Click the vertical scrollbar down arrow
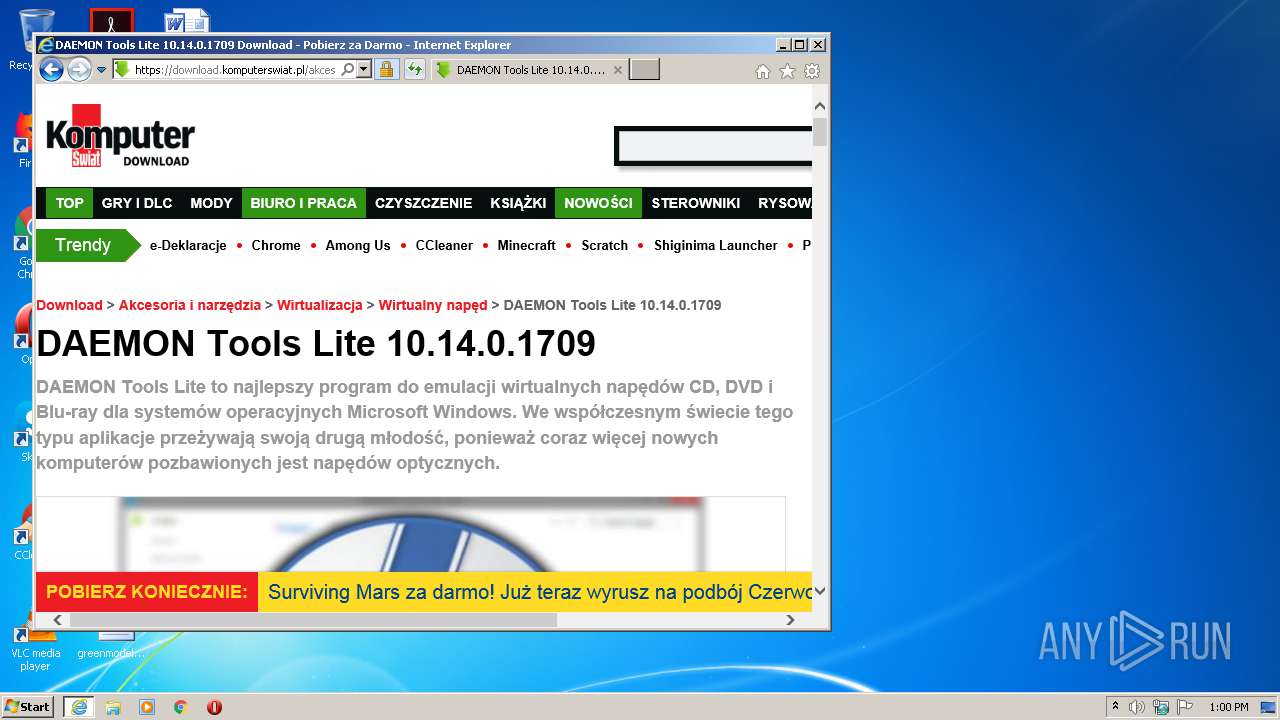 (820, 591)
